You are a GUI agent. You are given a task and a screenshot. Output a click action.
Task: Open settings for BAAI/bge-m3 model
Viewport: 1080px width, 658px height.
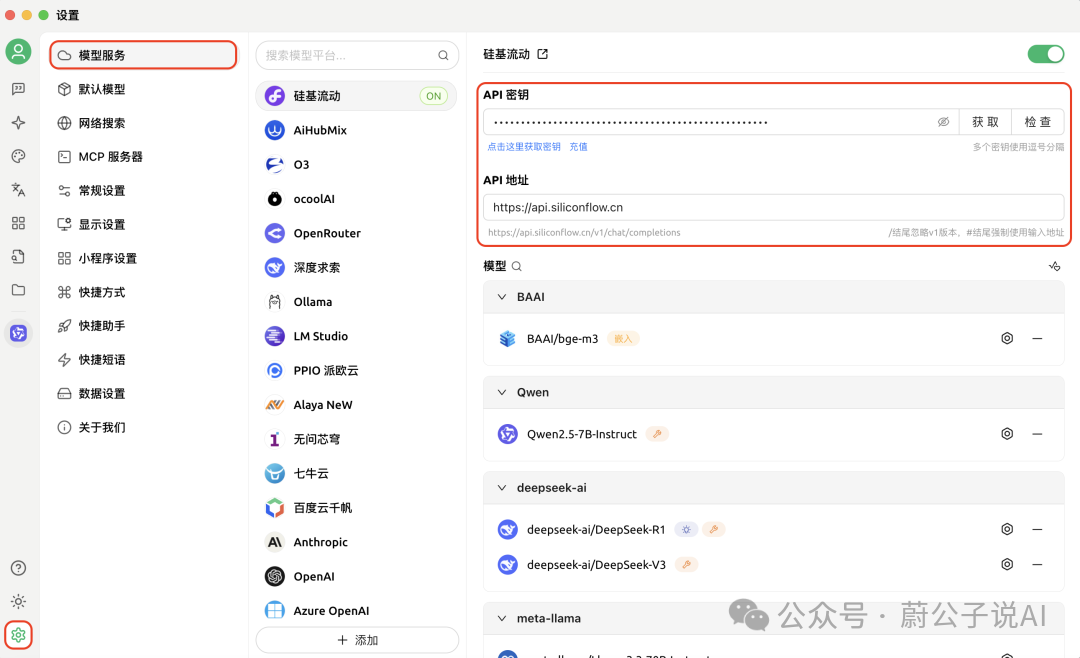point(1007,338)
